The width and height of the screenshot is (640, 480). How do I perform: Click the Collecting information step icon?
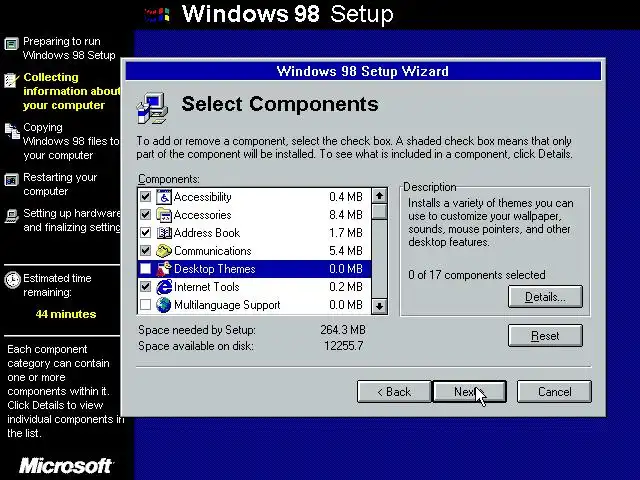pos(11,80)
